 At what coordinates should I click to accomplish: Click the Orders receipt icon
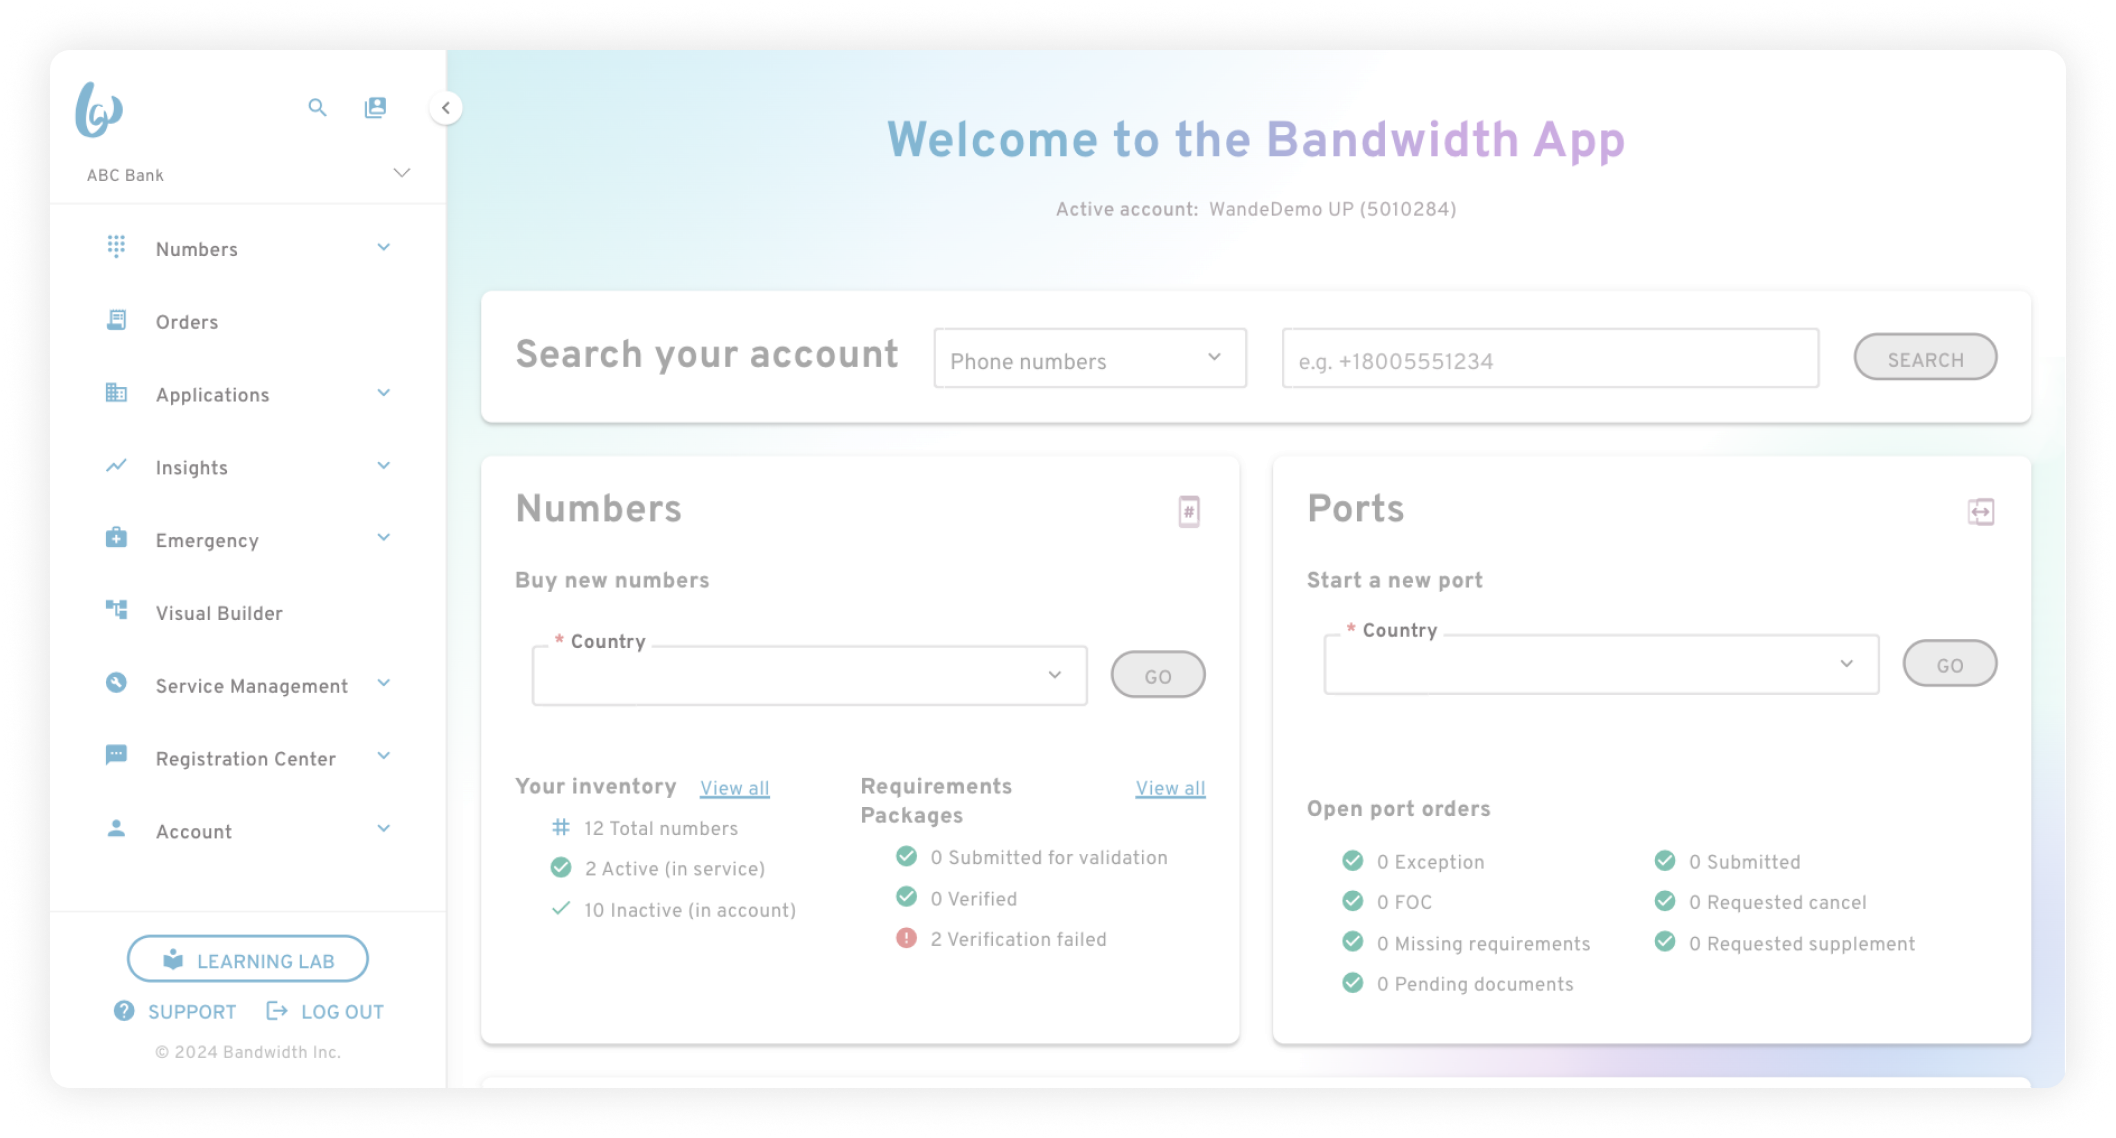pyautogui.click(x=116, y=320)
